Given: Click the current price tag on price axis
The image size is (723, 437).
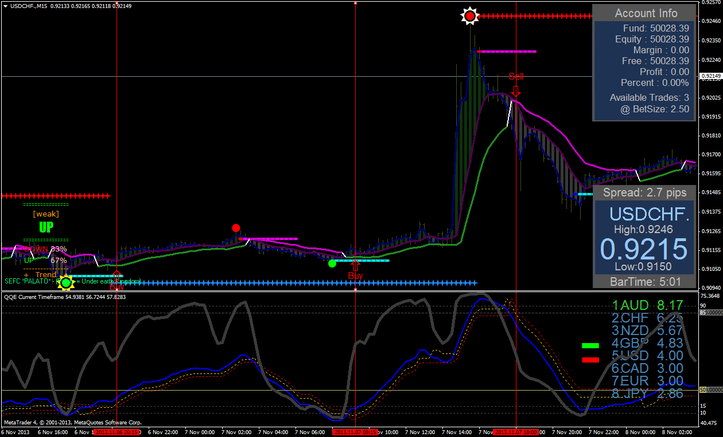Looking at the screenshot, I should pos(710,76).
